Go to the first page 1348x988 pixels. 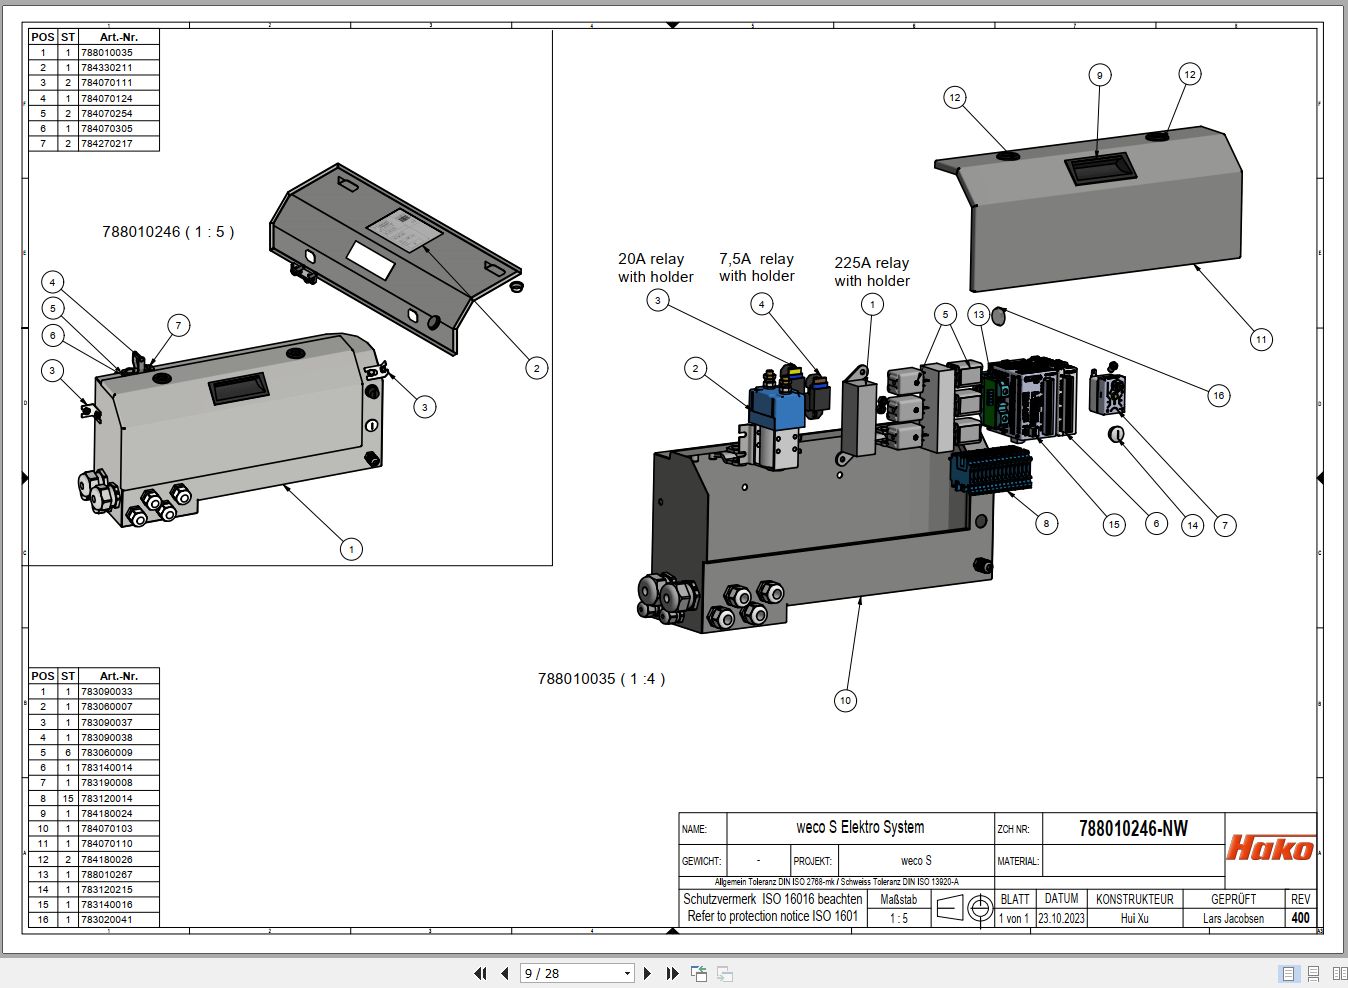[x=480, y=973]
